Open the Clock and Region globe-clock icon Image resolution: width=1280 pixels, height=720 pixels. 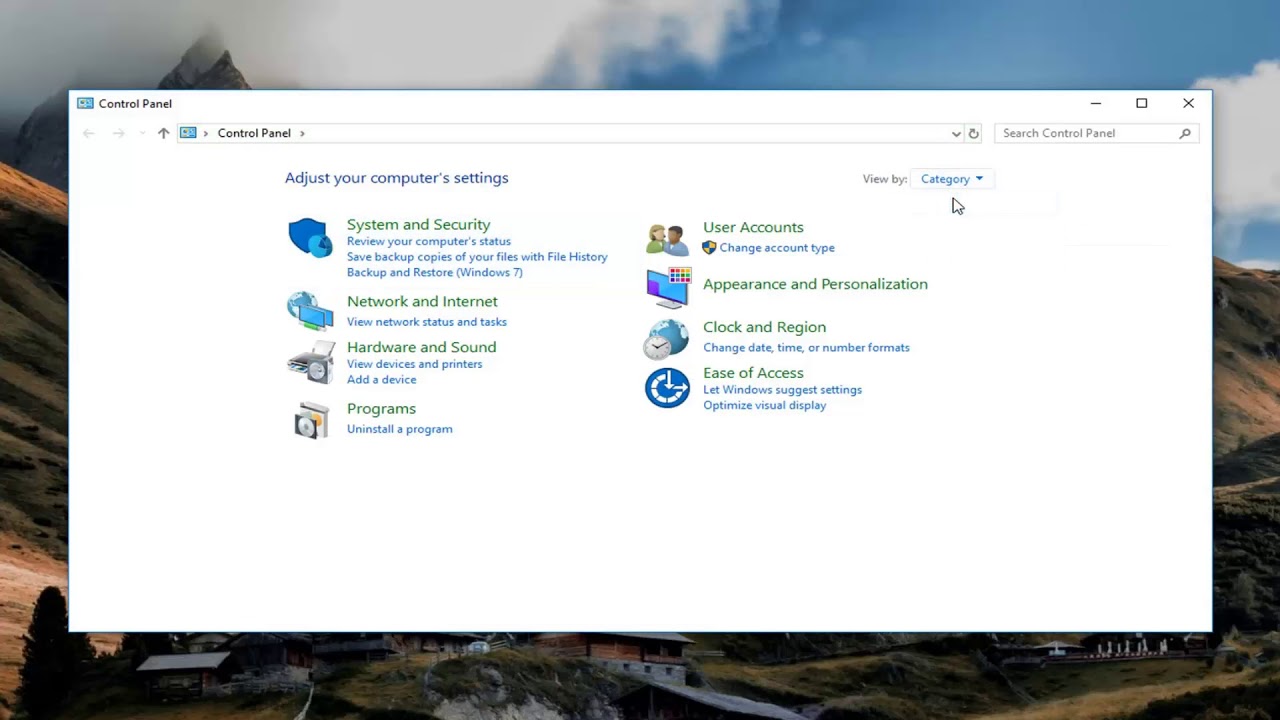pyautogui.click(x=666, y=339)
